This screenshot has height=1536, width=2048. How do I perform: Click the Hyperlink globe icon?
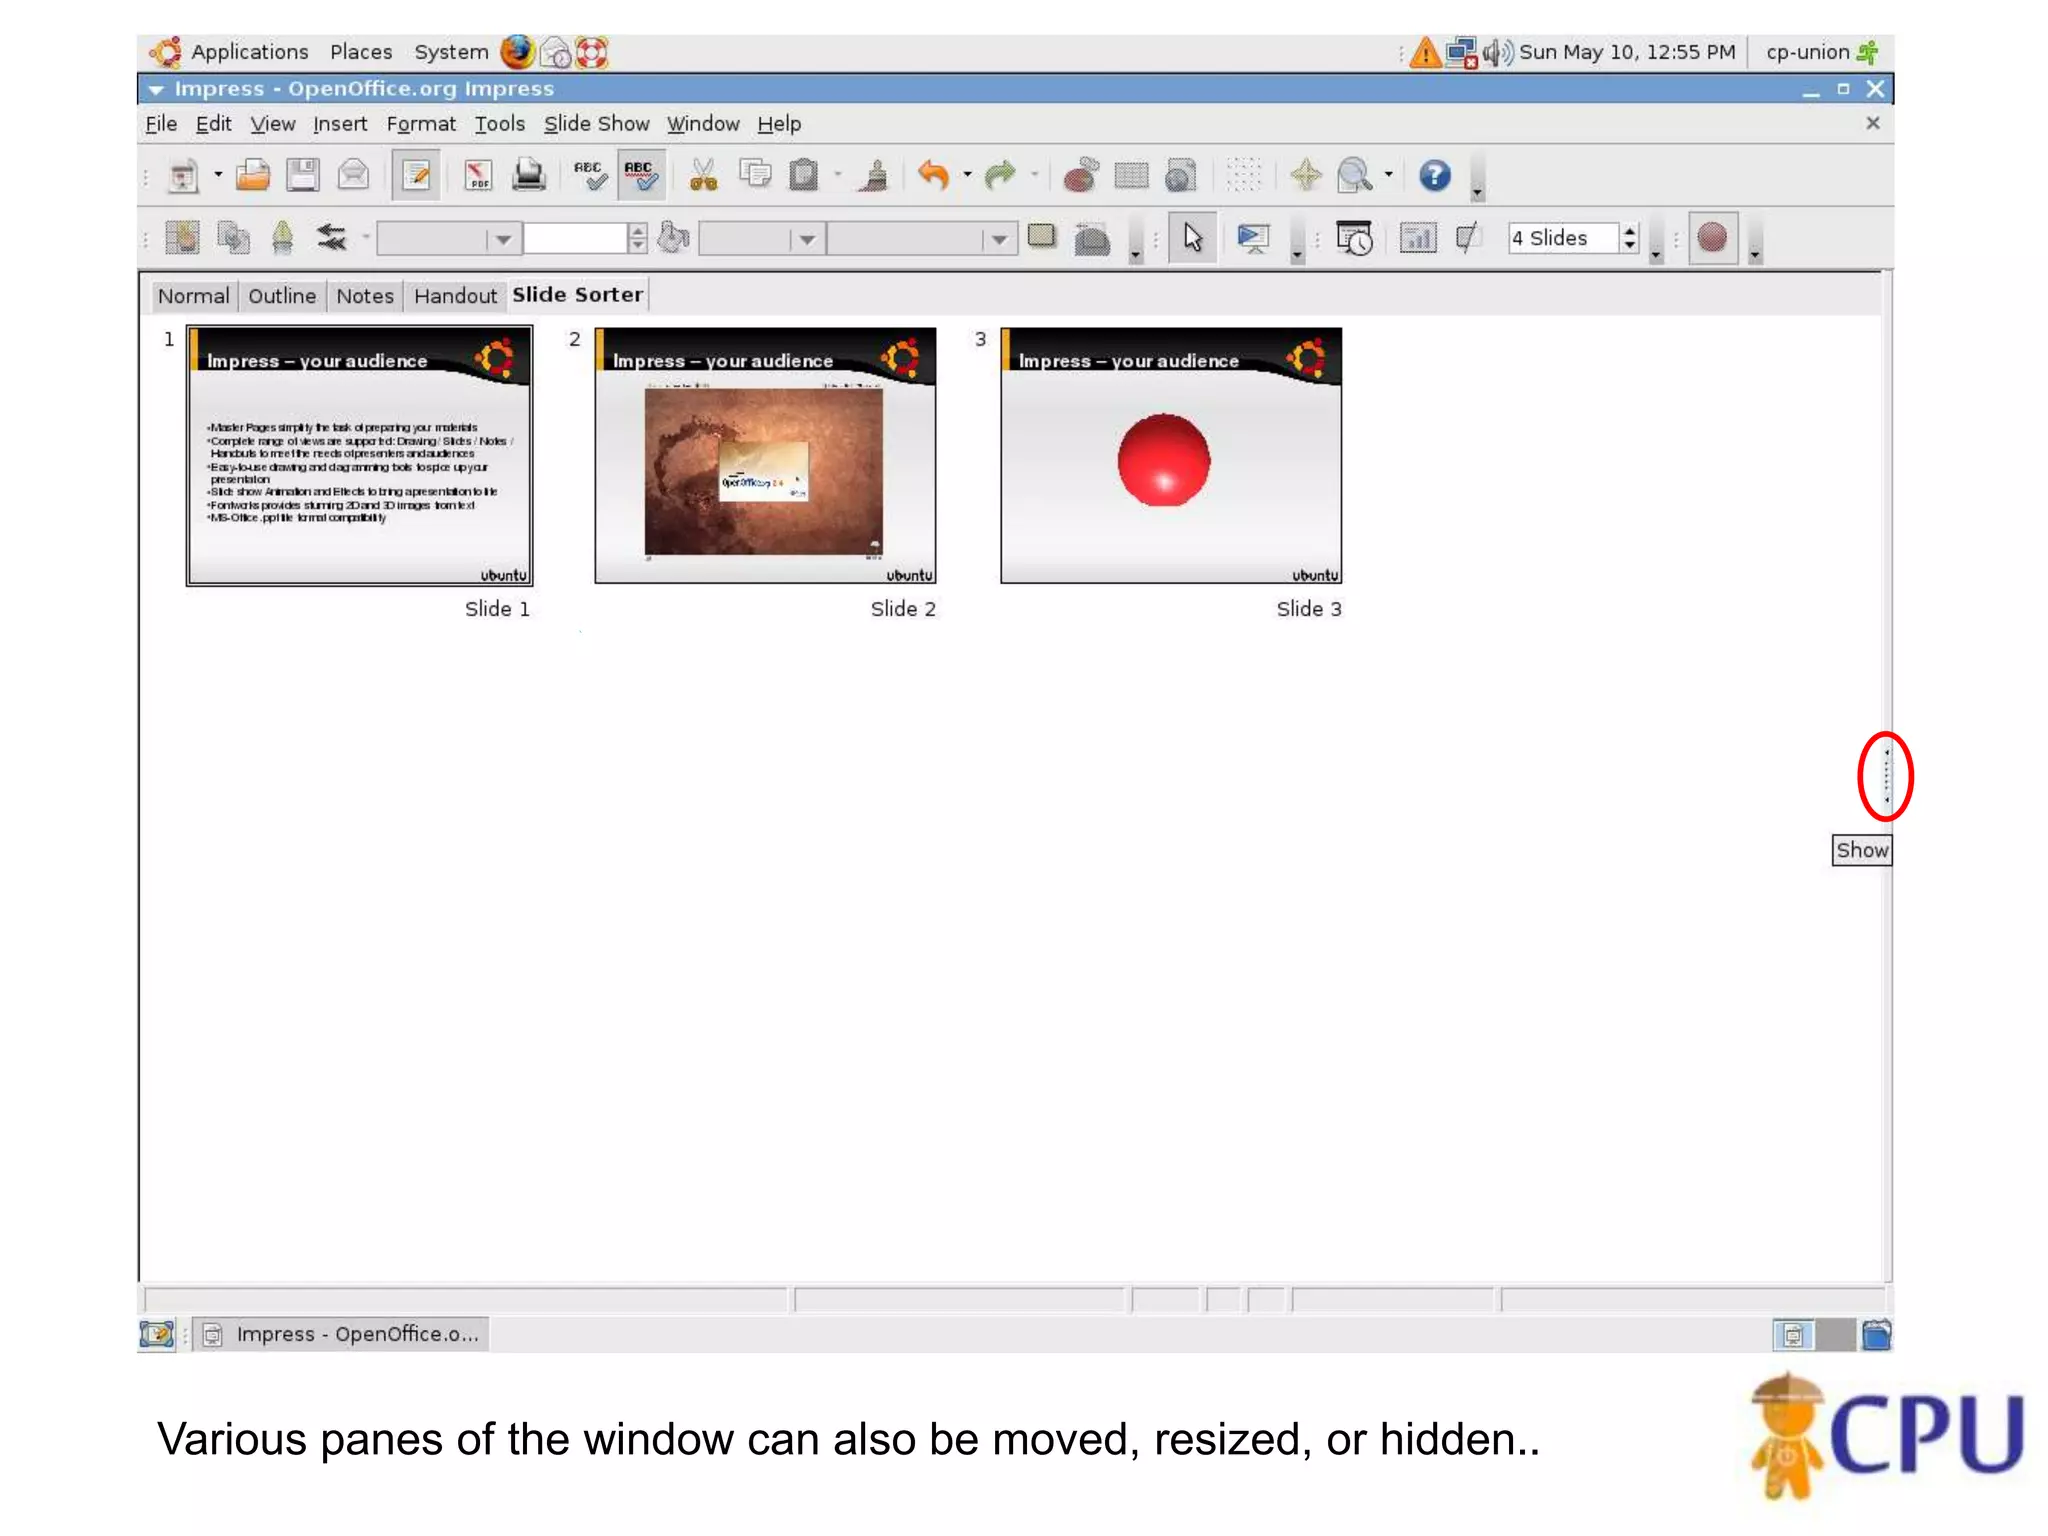(1181, 175)
